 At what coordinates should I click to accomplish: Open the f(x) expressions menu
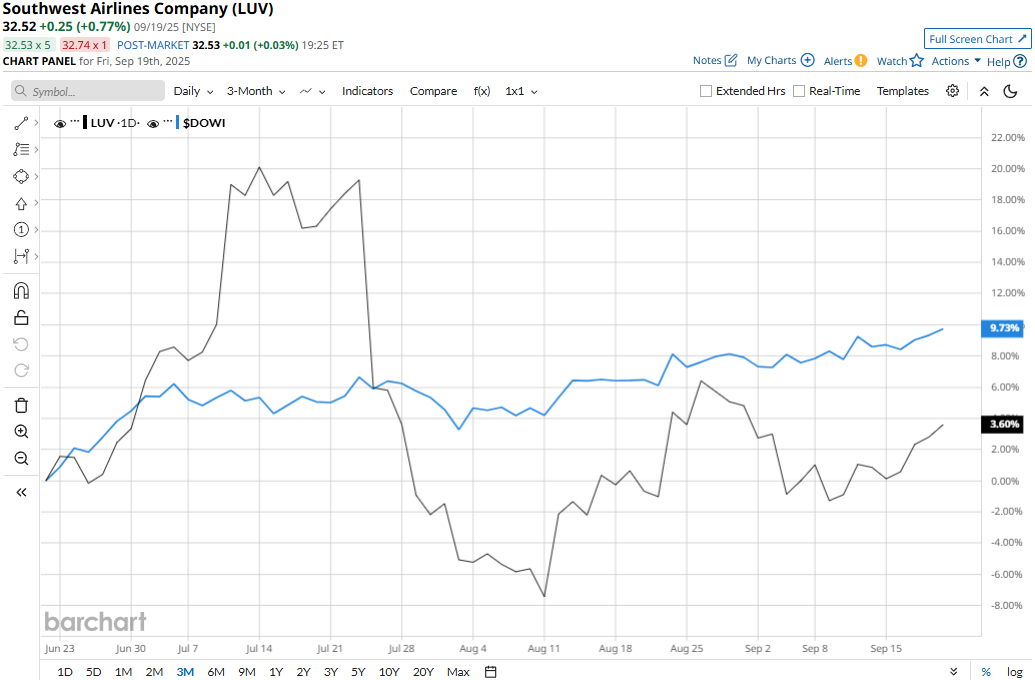(482, 91)
